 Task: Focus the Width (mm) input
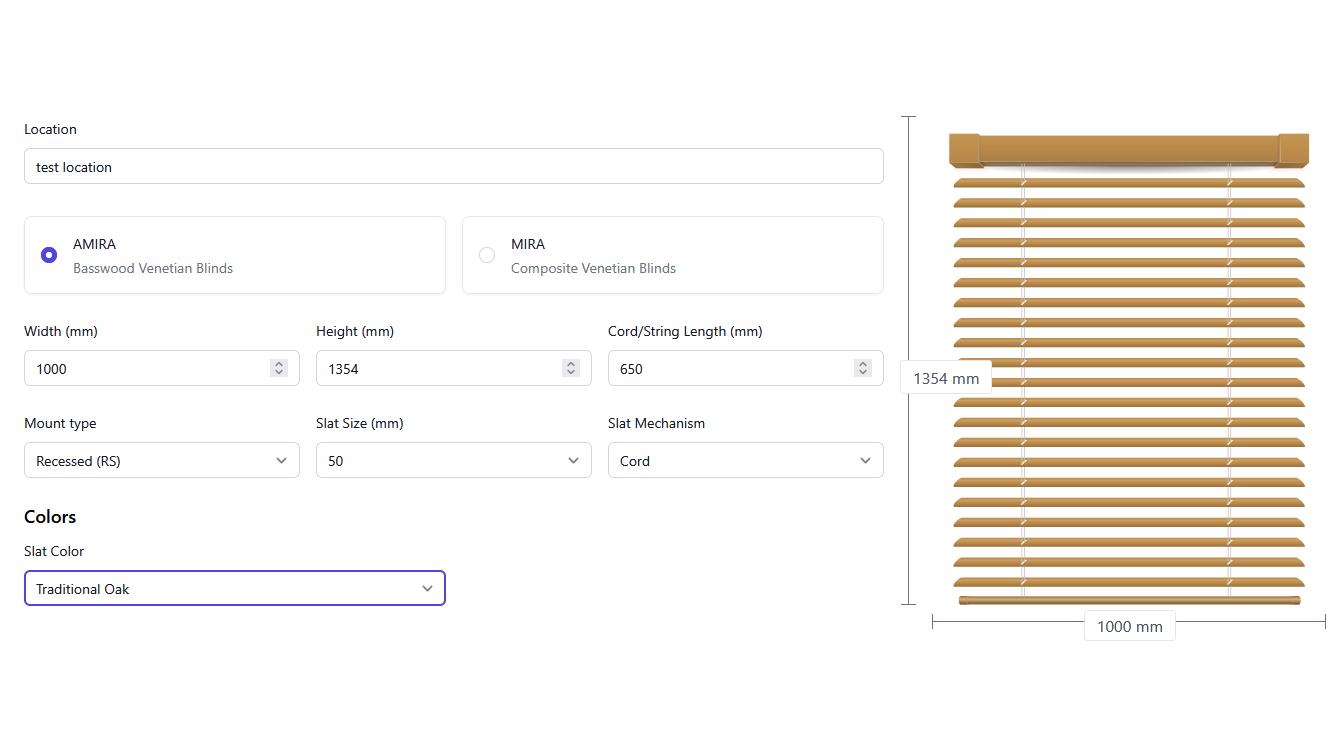pyautogui.click(x=162, y=369)
